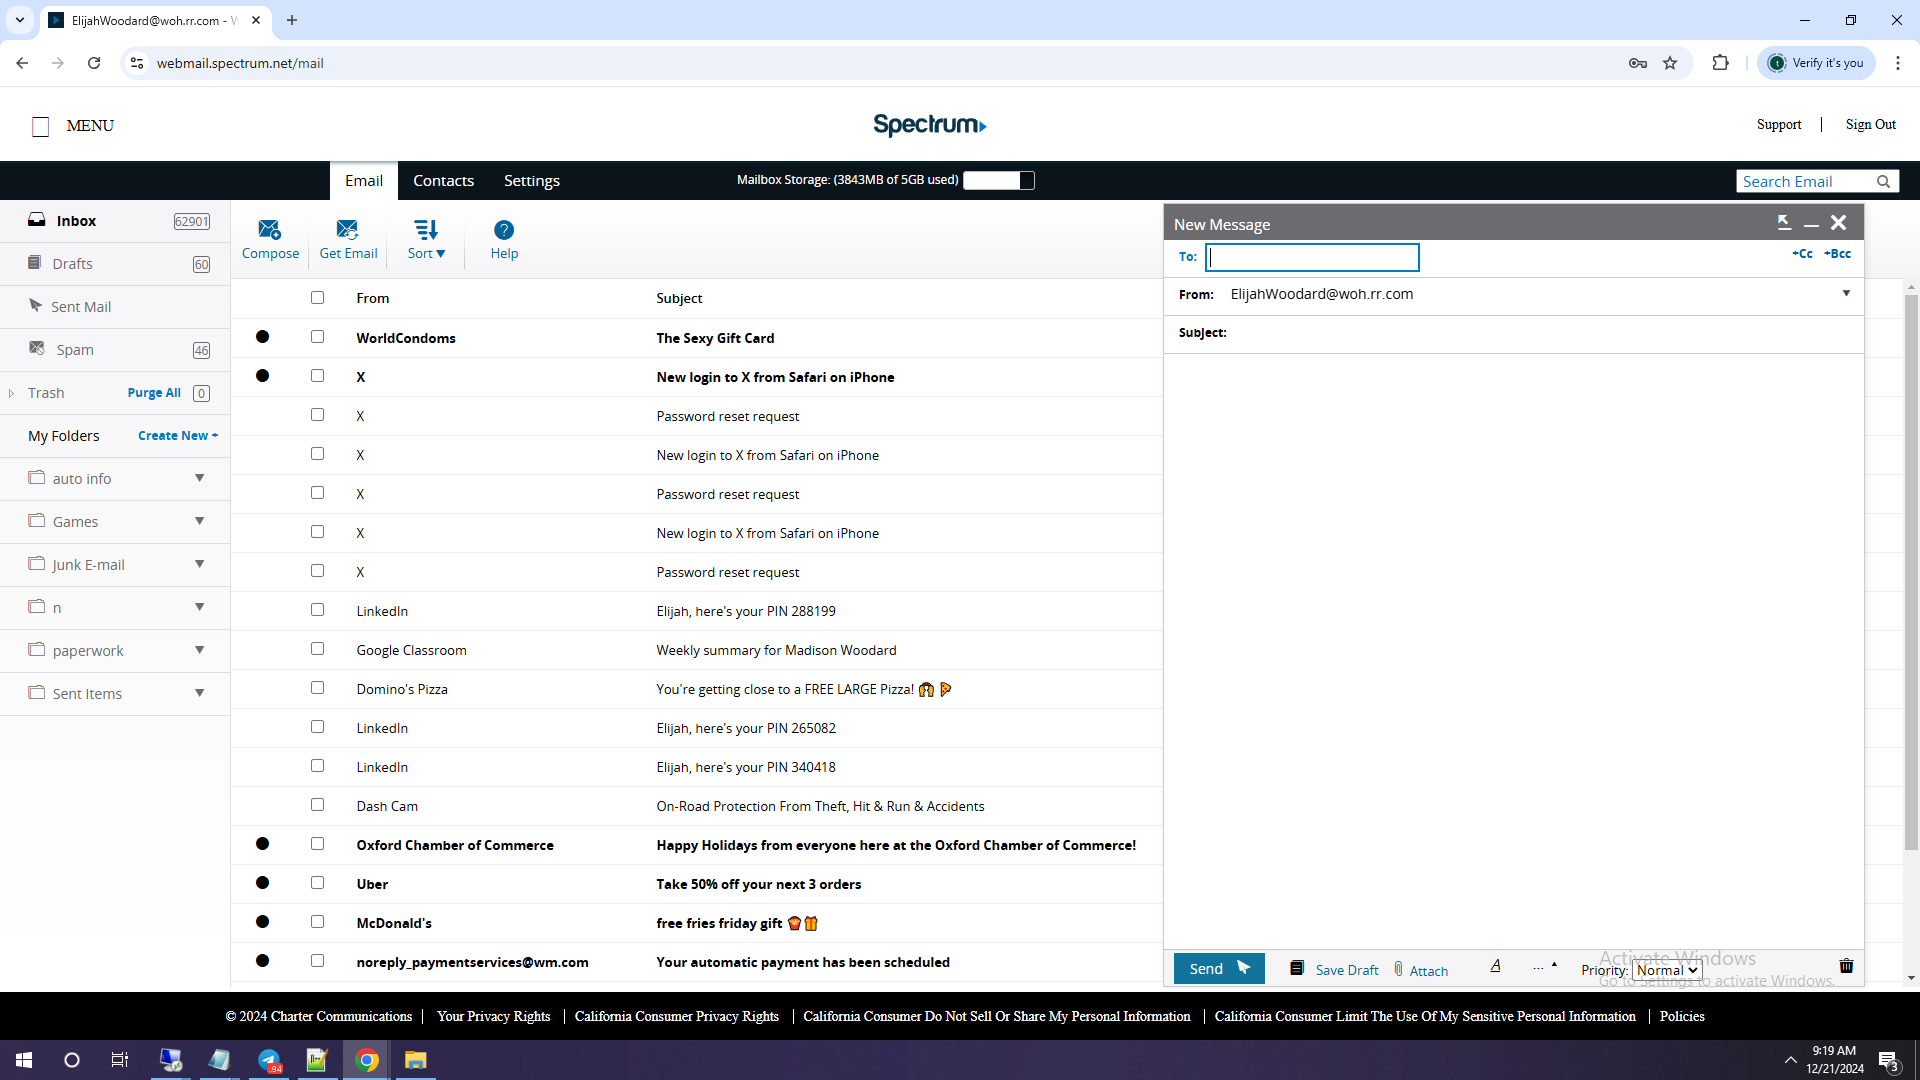Click Purge All link for Trash
Image resolution: width=1920 pixels, height=1080 pixels.
coord(154,393)
